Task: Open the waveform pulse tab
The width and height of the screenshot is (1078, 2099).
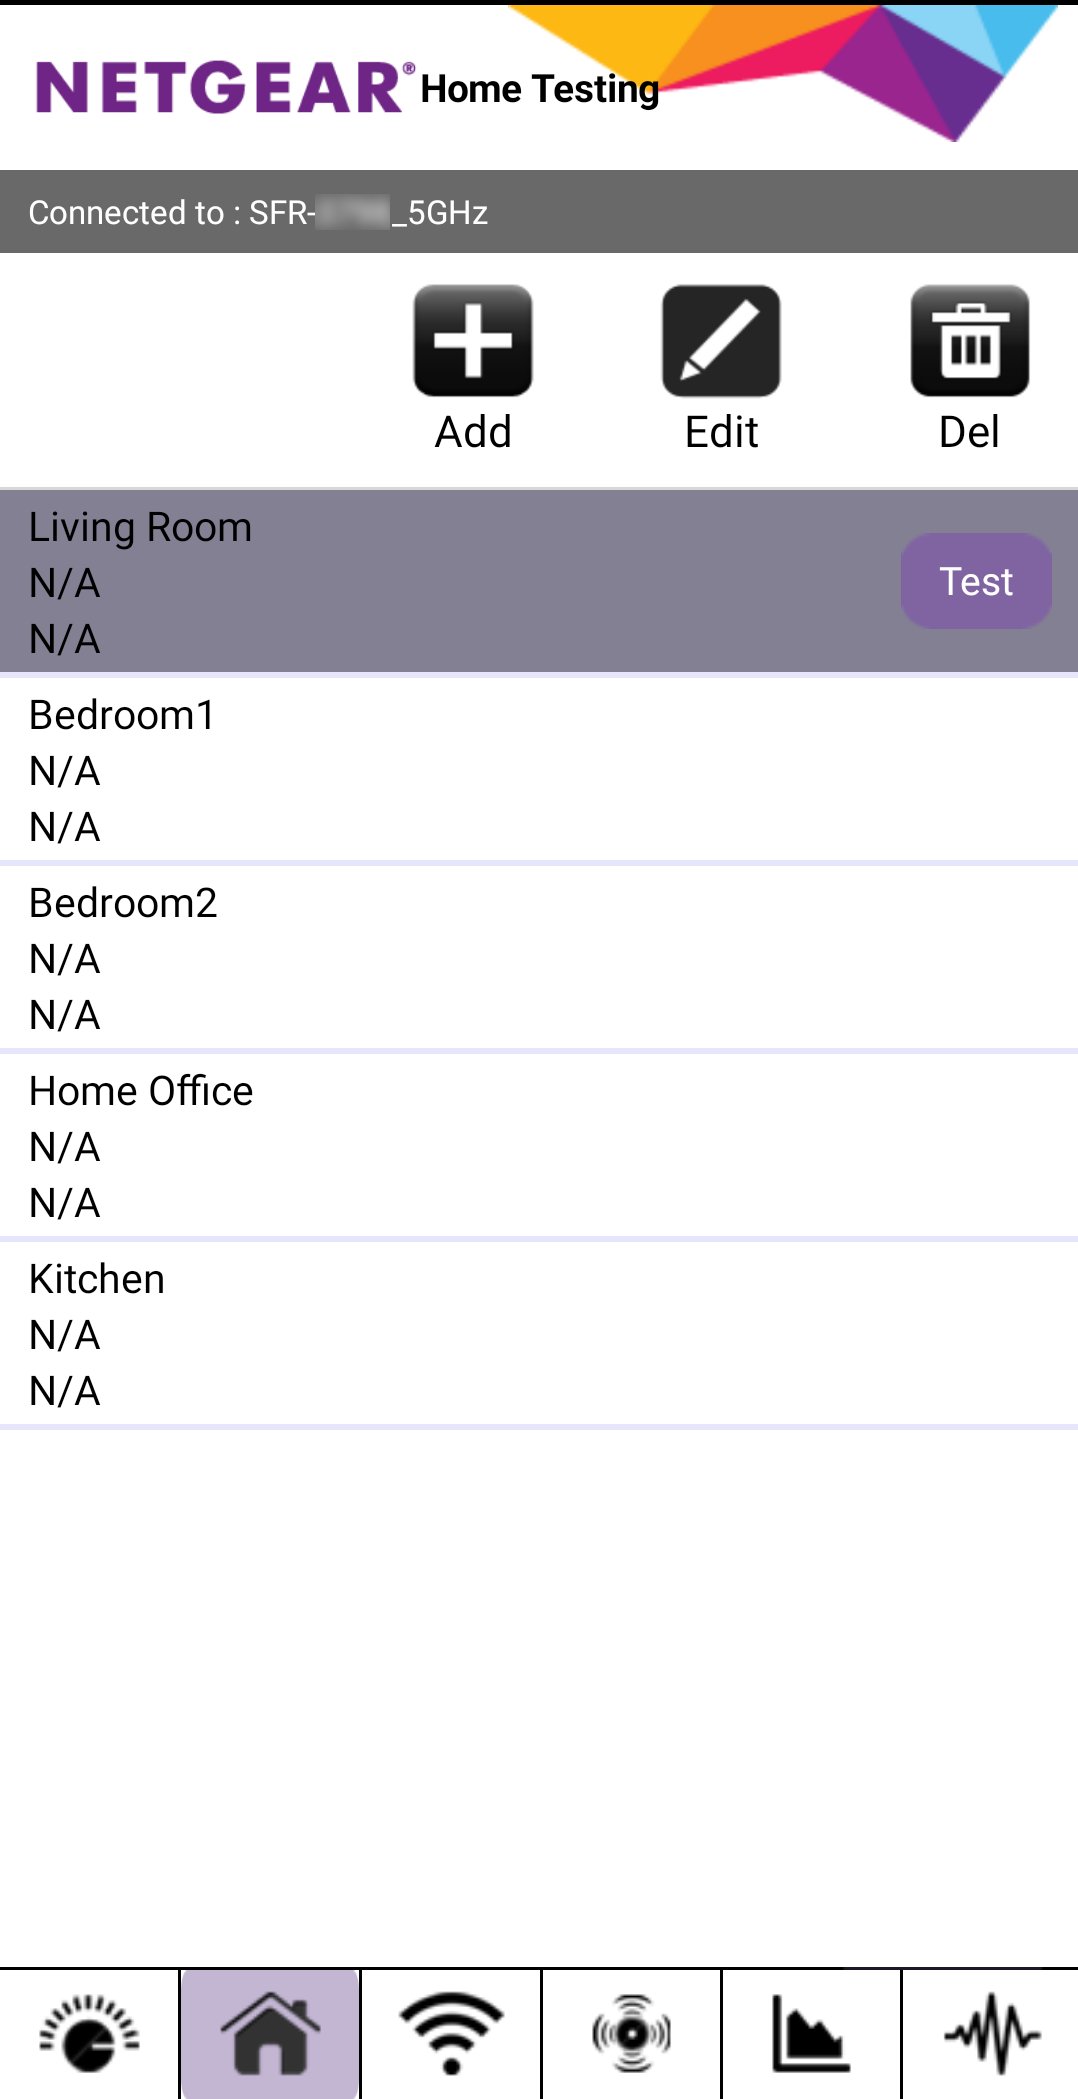Action: (991, 2034)
